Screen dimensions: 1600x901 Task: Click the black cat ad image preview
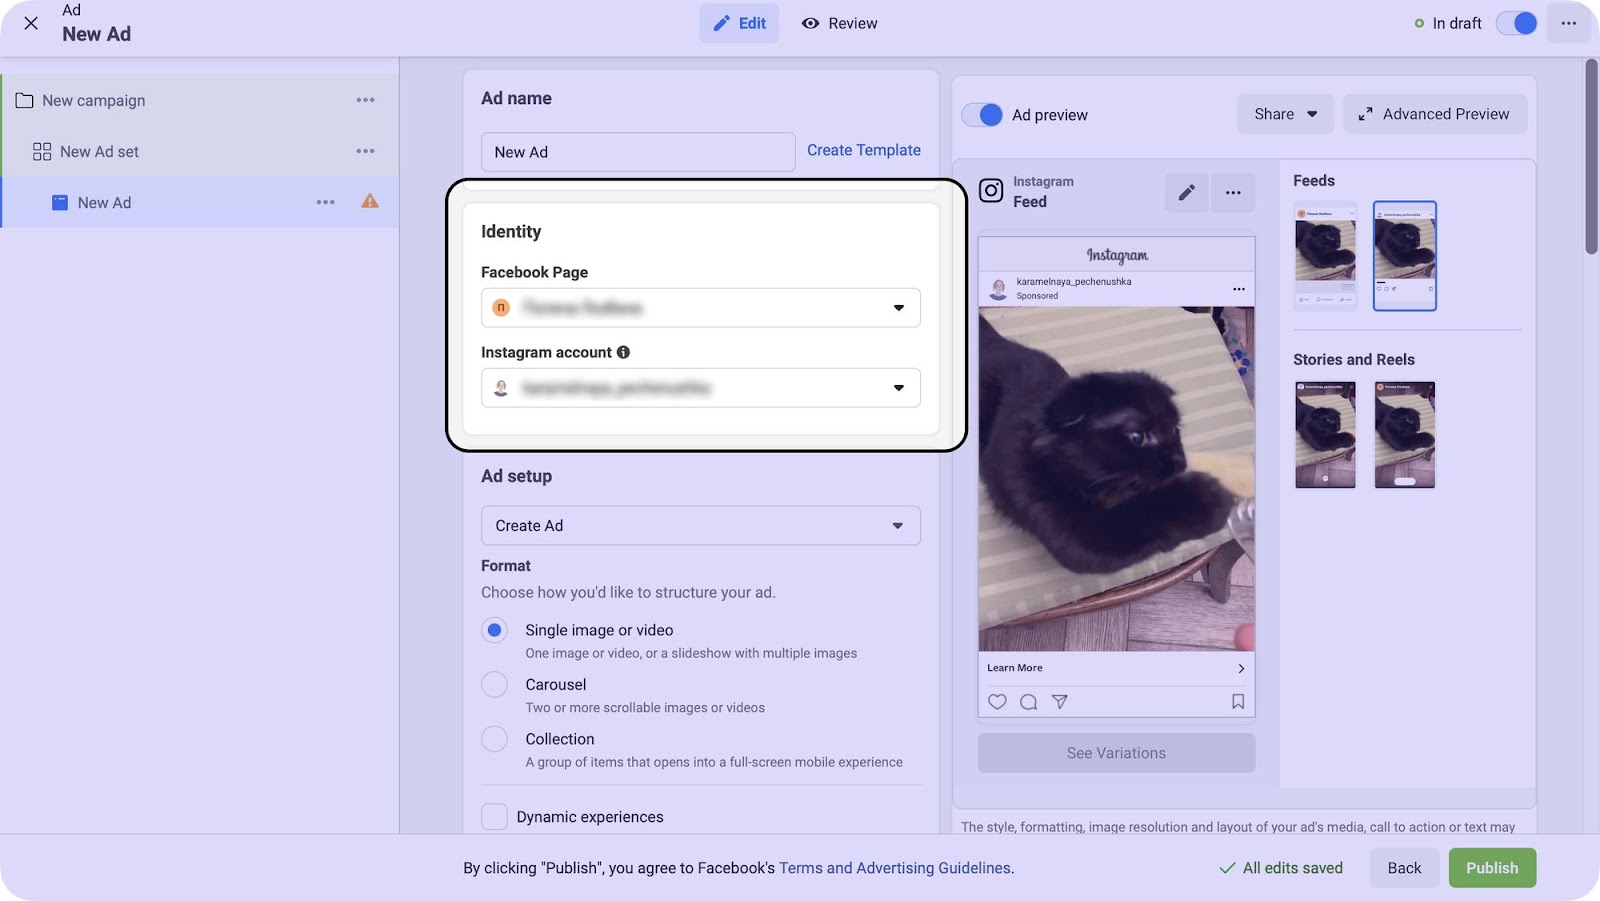coord(1116,479)
